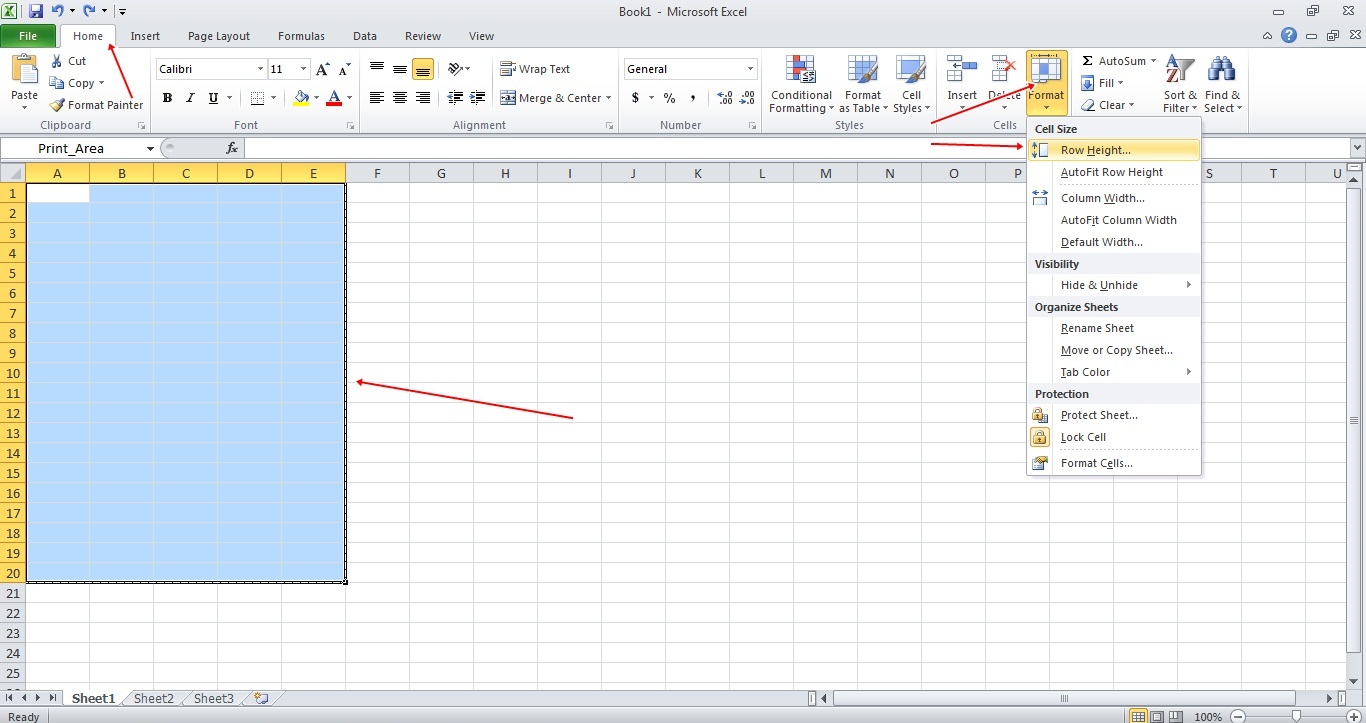Open the General number format dropdown
The height and width of the screenshot is (723, 1366).
click(750, 69)
